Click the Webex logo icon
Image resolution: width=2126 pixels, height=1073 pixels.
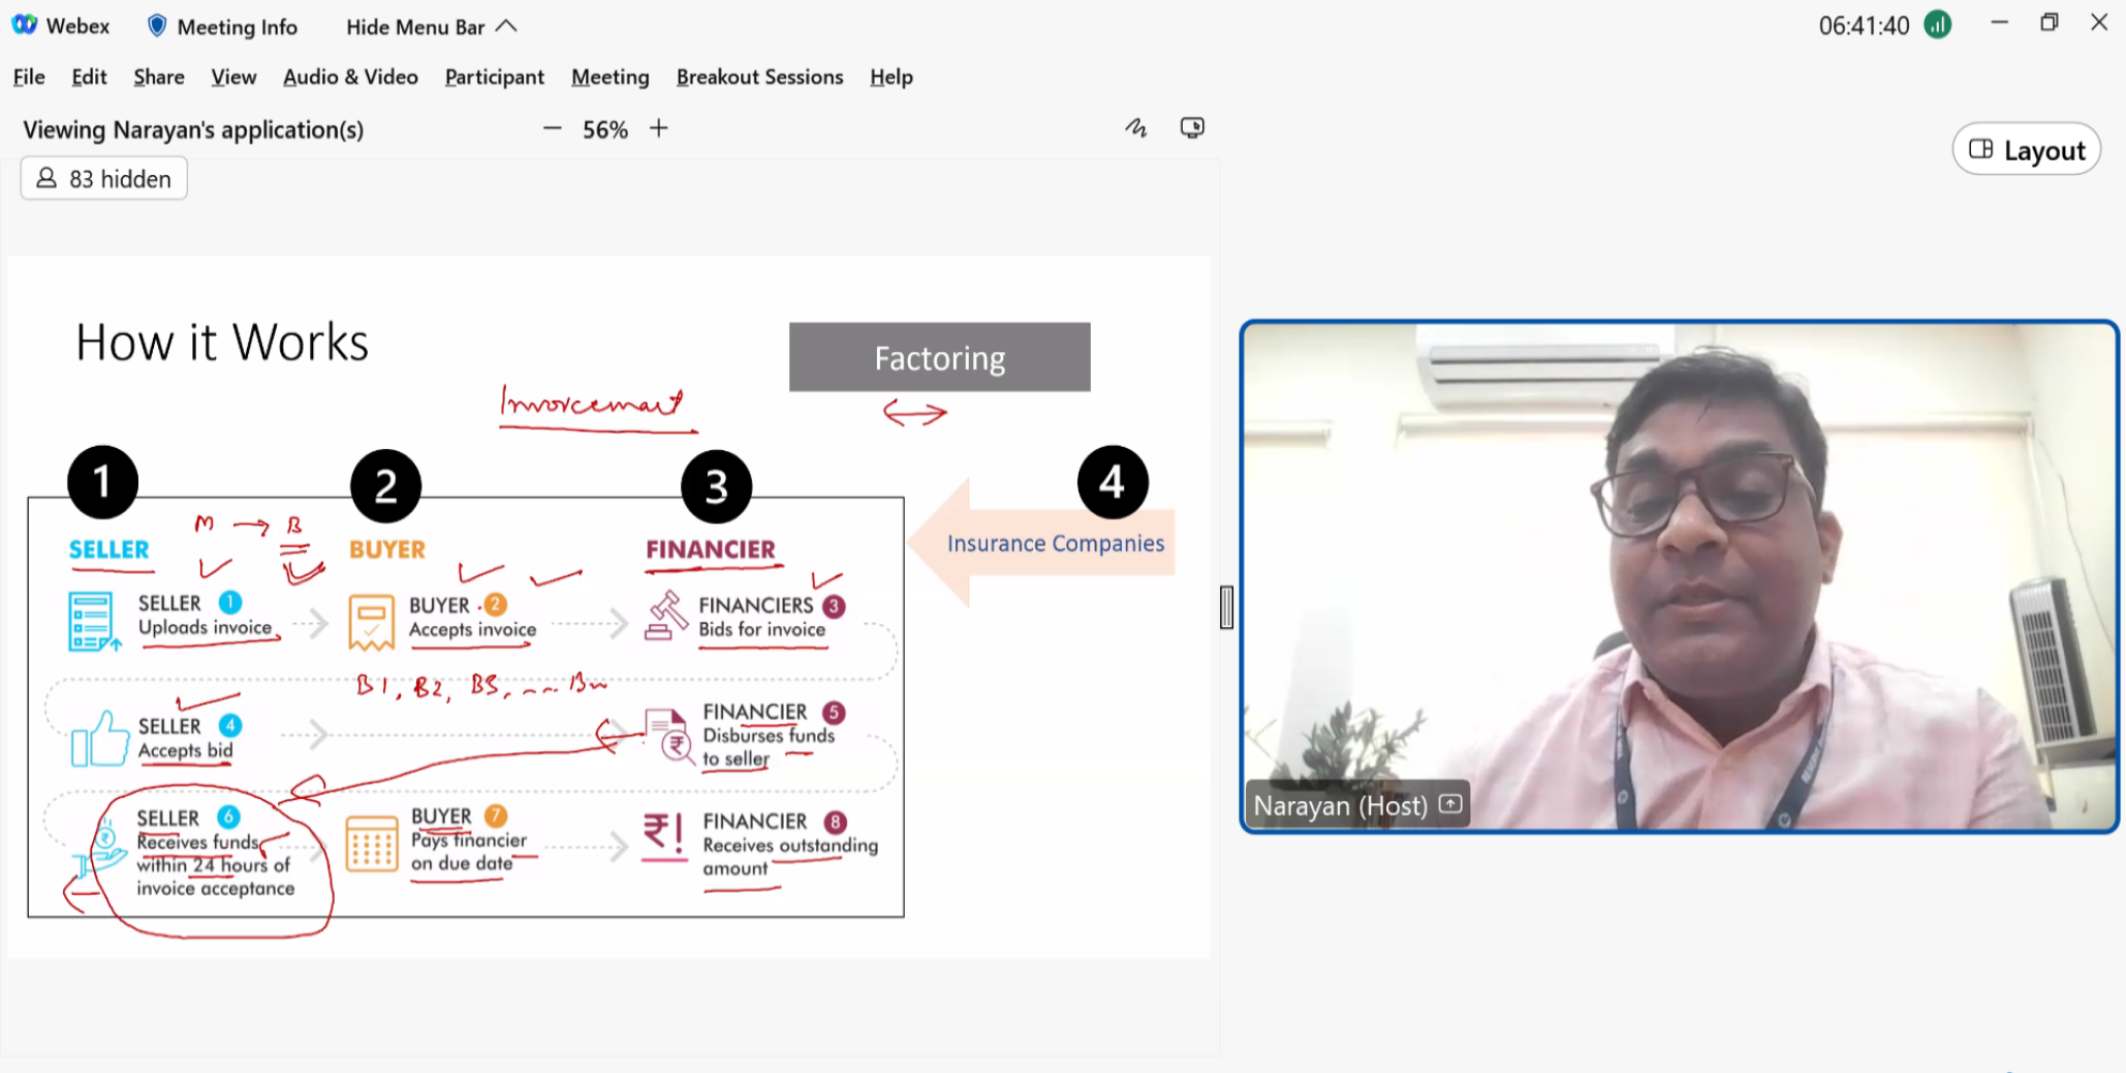click(x=24, y=25)
